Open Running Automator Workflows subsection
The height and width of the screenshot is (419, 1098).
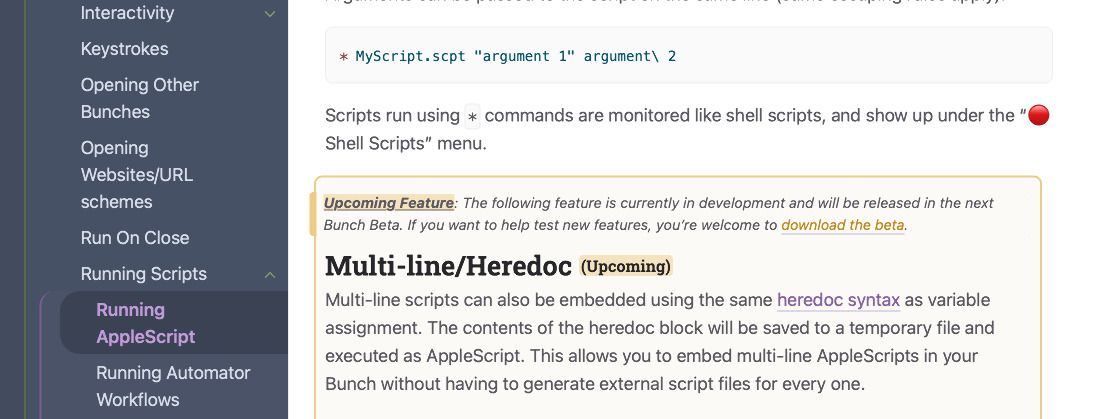click(x=173, y=386)
